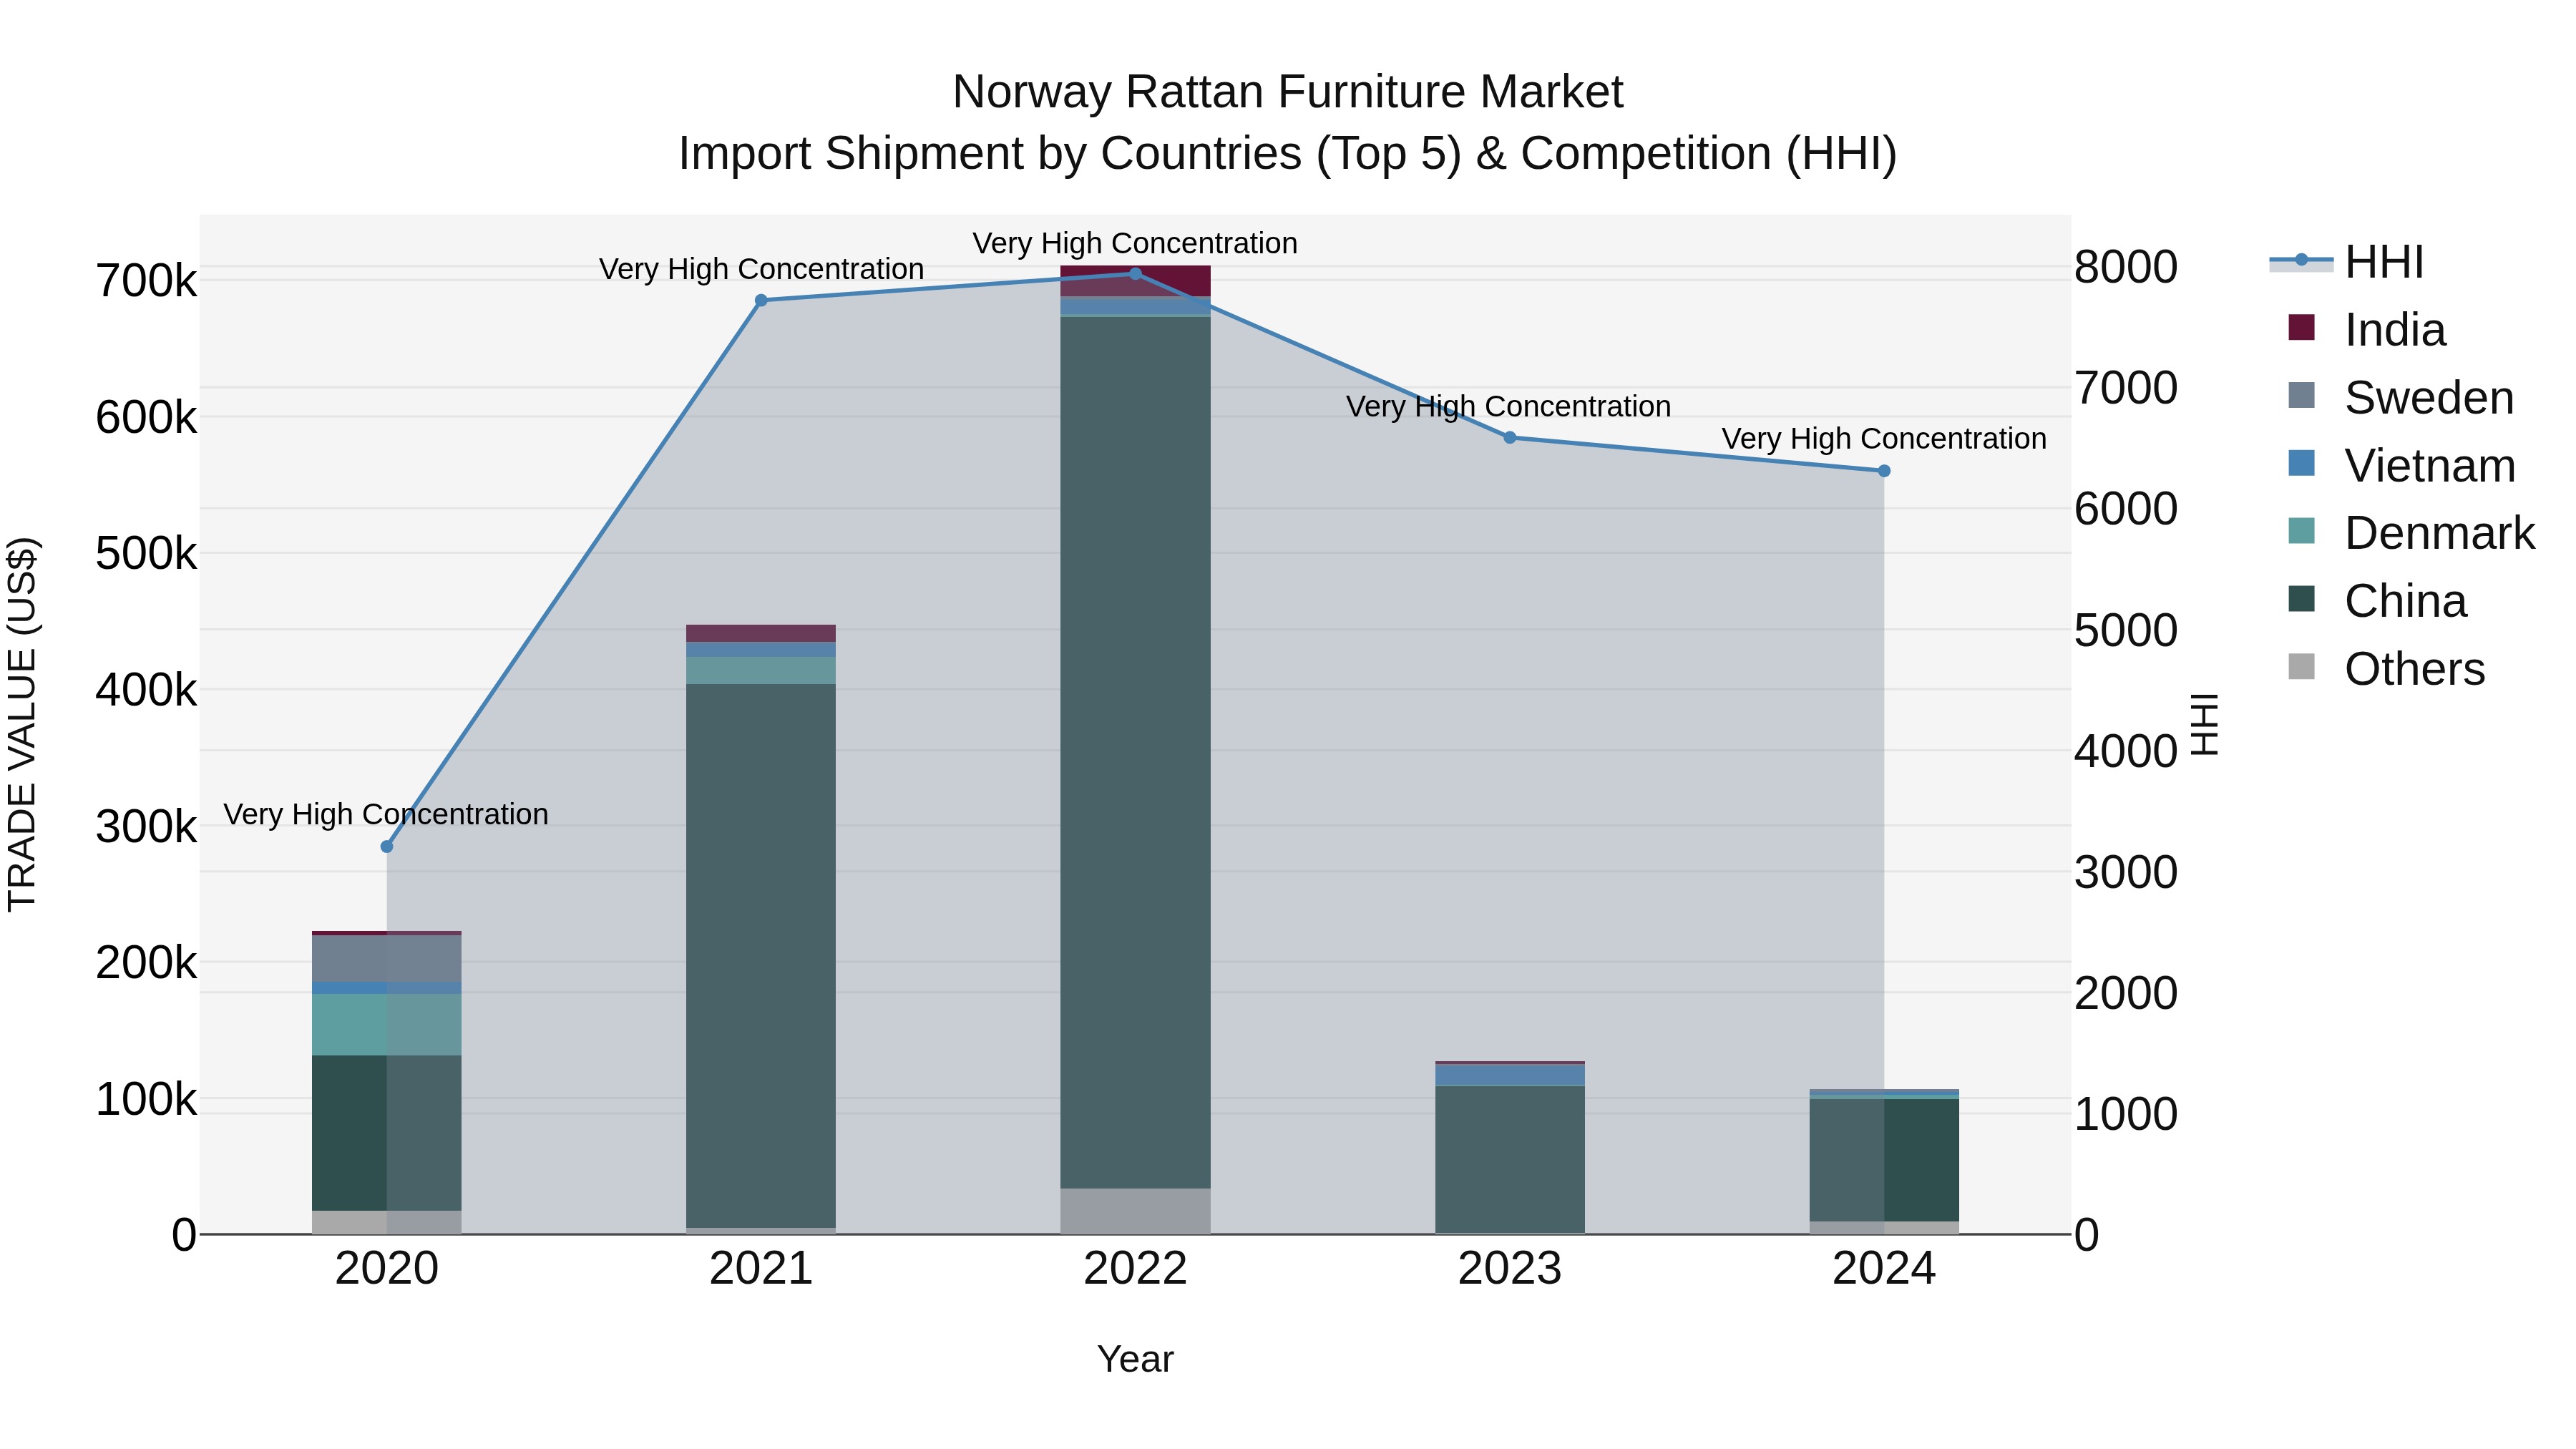Click the HHI line marker icon in legend
This screenshot has height=1449, width=2576.
click(2301, 260)
